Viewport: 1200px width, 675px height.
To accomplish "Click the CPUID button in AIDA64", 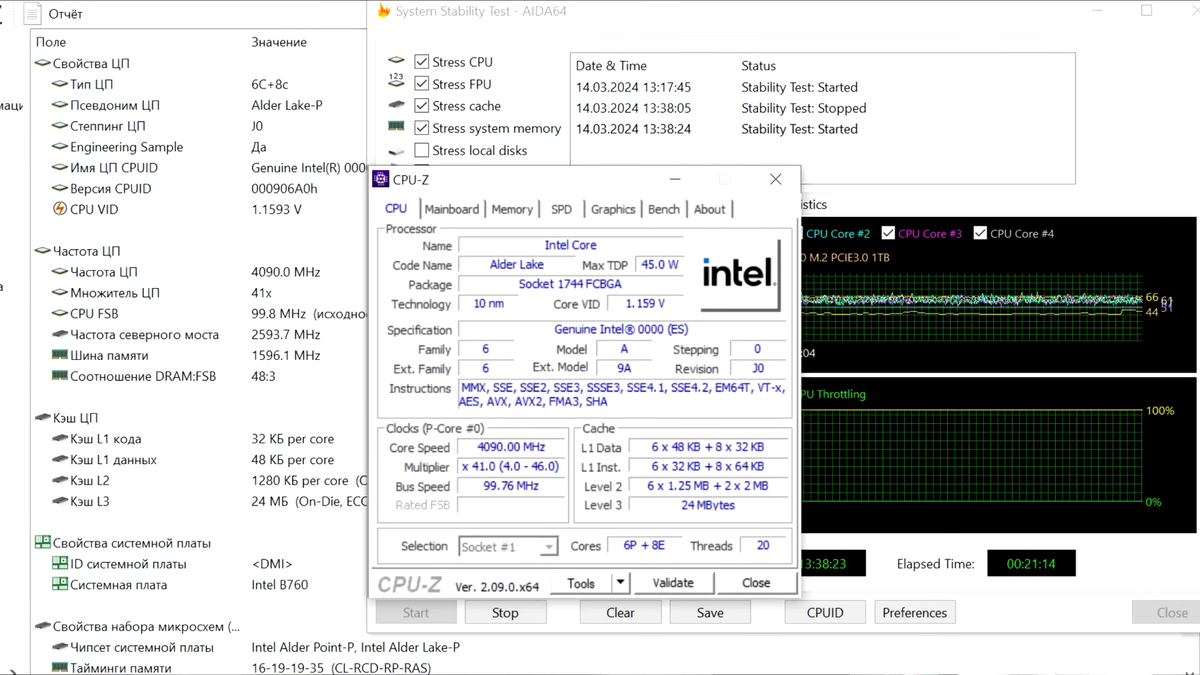I will [x=825, y=612].
